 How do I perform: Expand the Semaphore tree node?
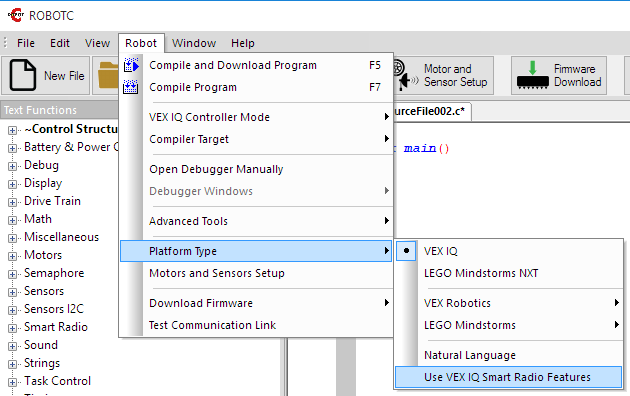(12, 274)
